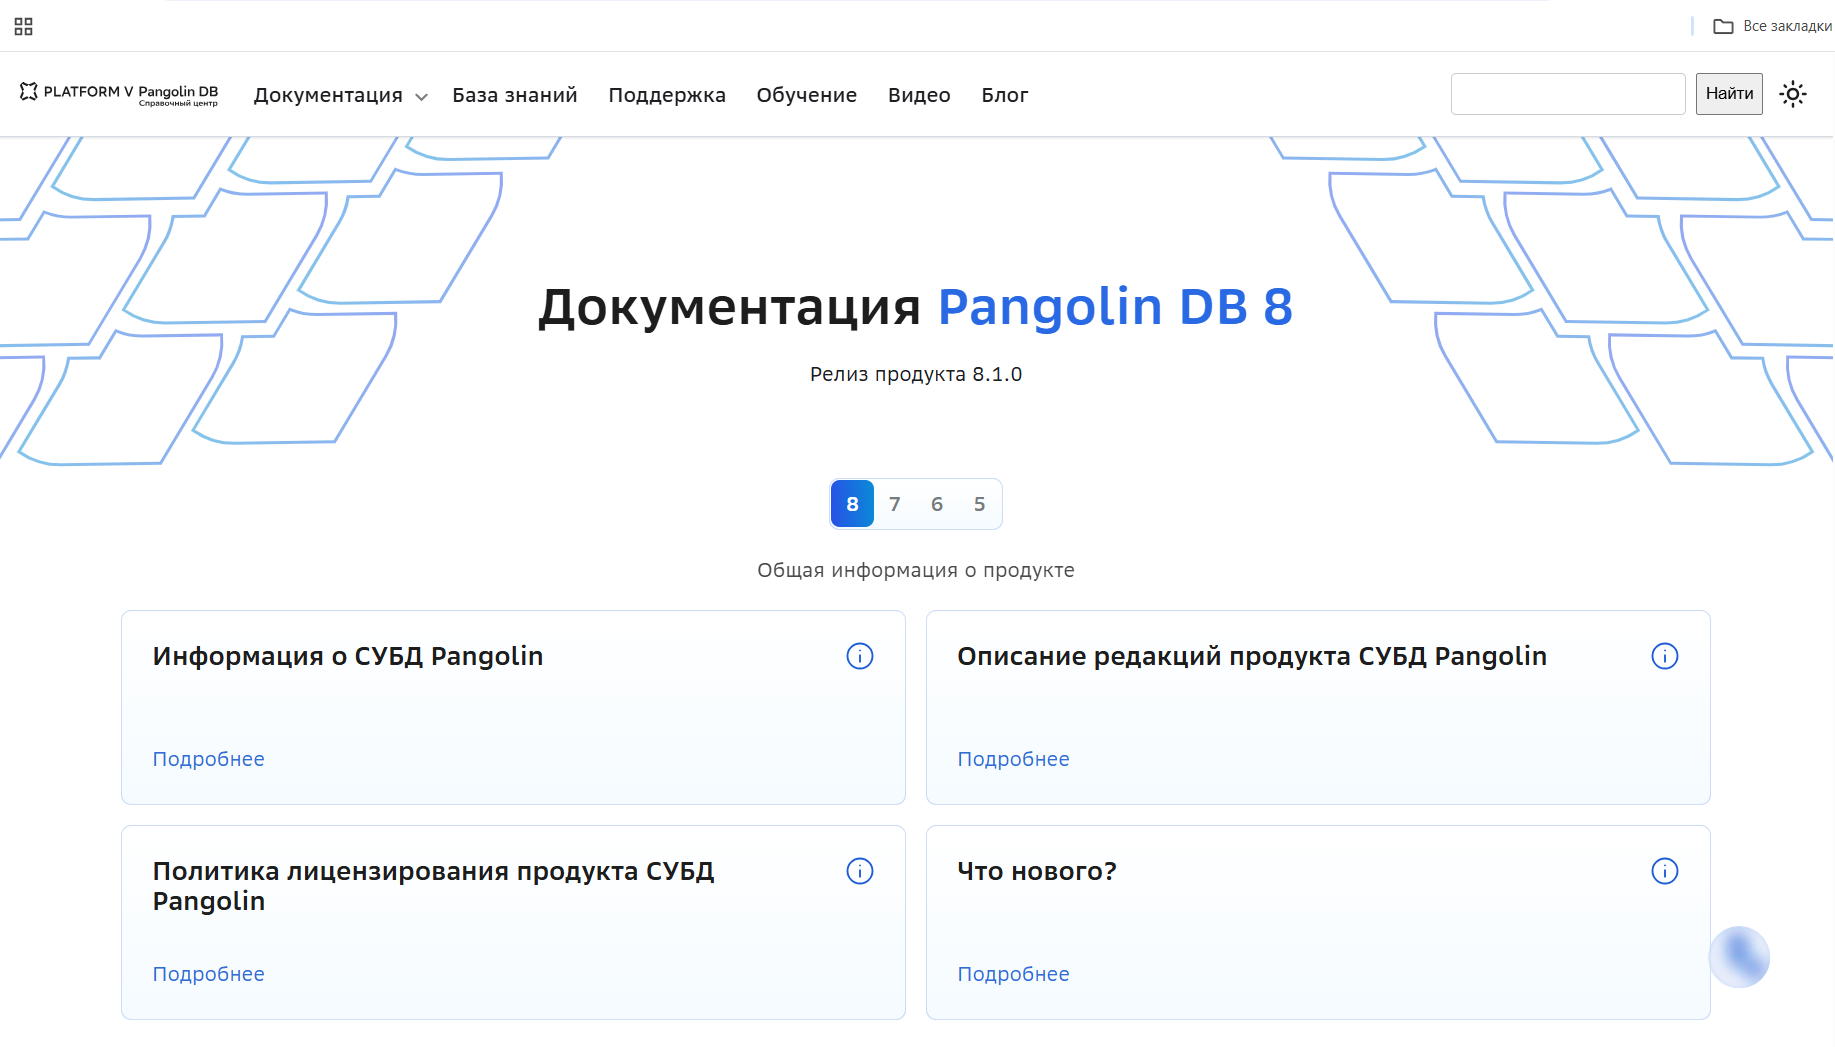Click info icon on Что нового? card

point(1665,871)
